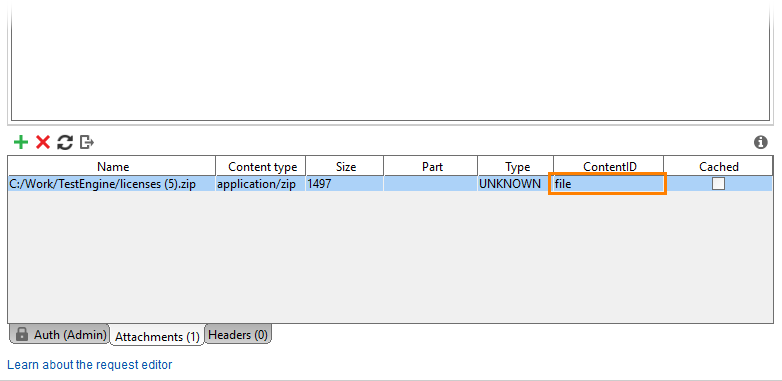Export attachment with the arrow-out icon
This screenshot has width=782, height=381.
click(87, 143)
